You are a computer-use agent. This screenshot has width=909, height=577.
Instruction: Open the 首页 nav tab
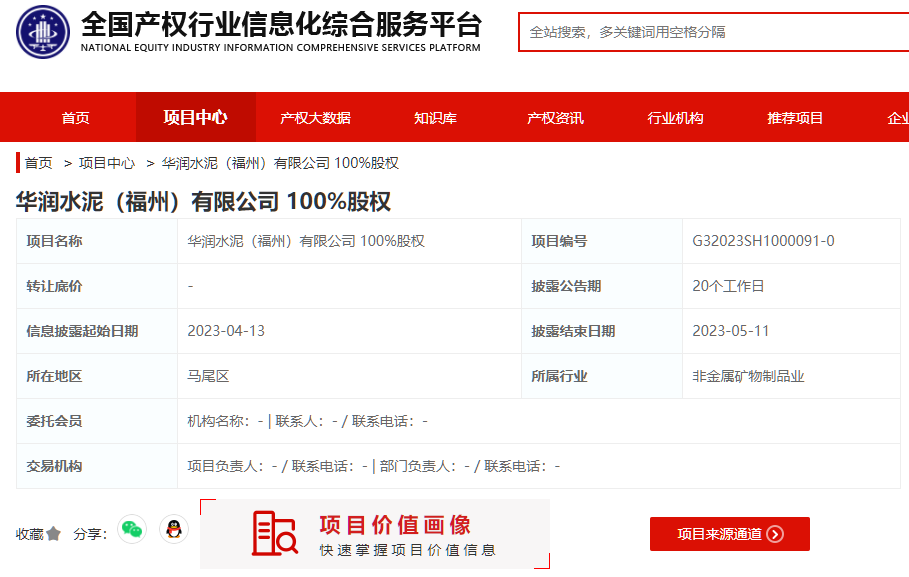[76, 118]
